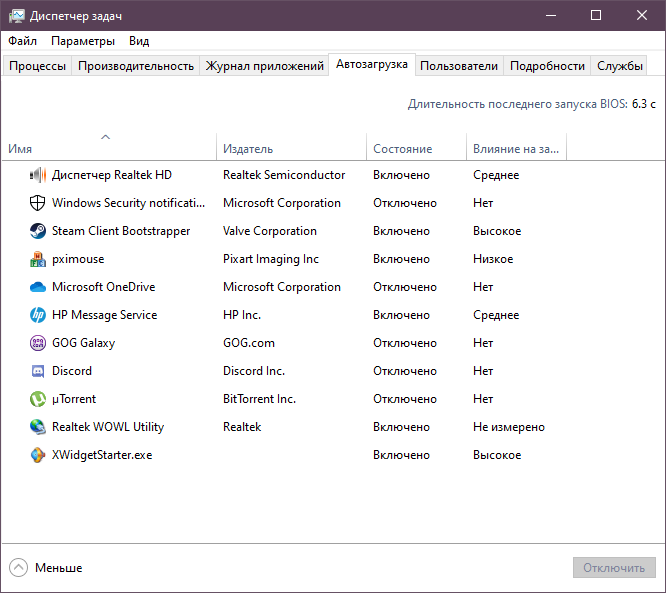Minimize the Task Manager window

551,16
